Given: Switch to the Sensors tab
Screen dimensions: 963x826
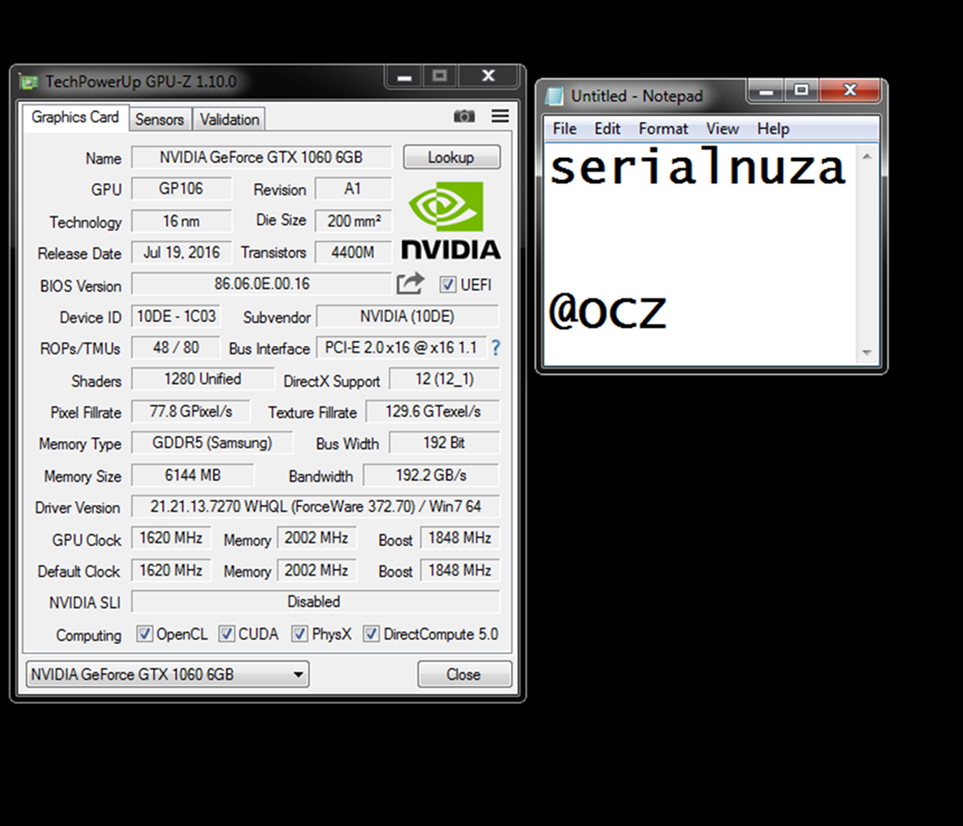Looking at the screenshot, I should [x=159, y=119].
